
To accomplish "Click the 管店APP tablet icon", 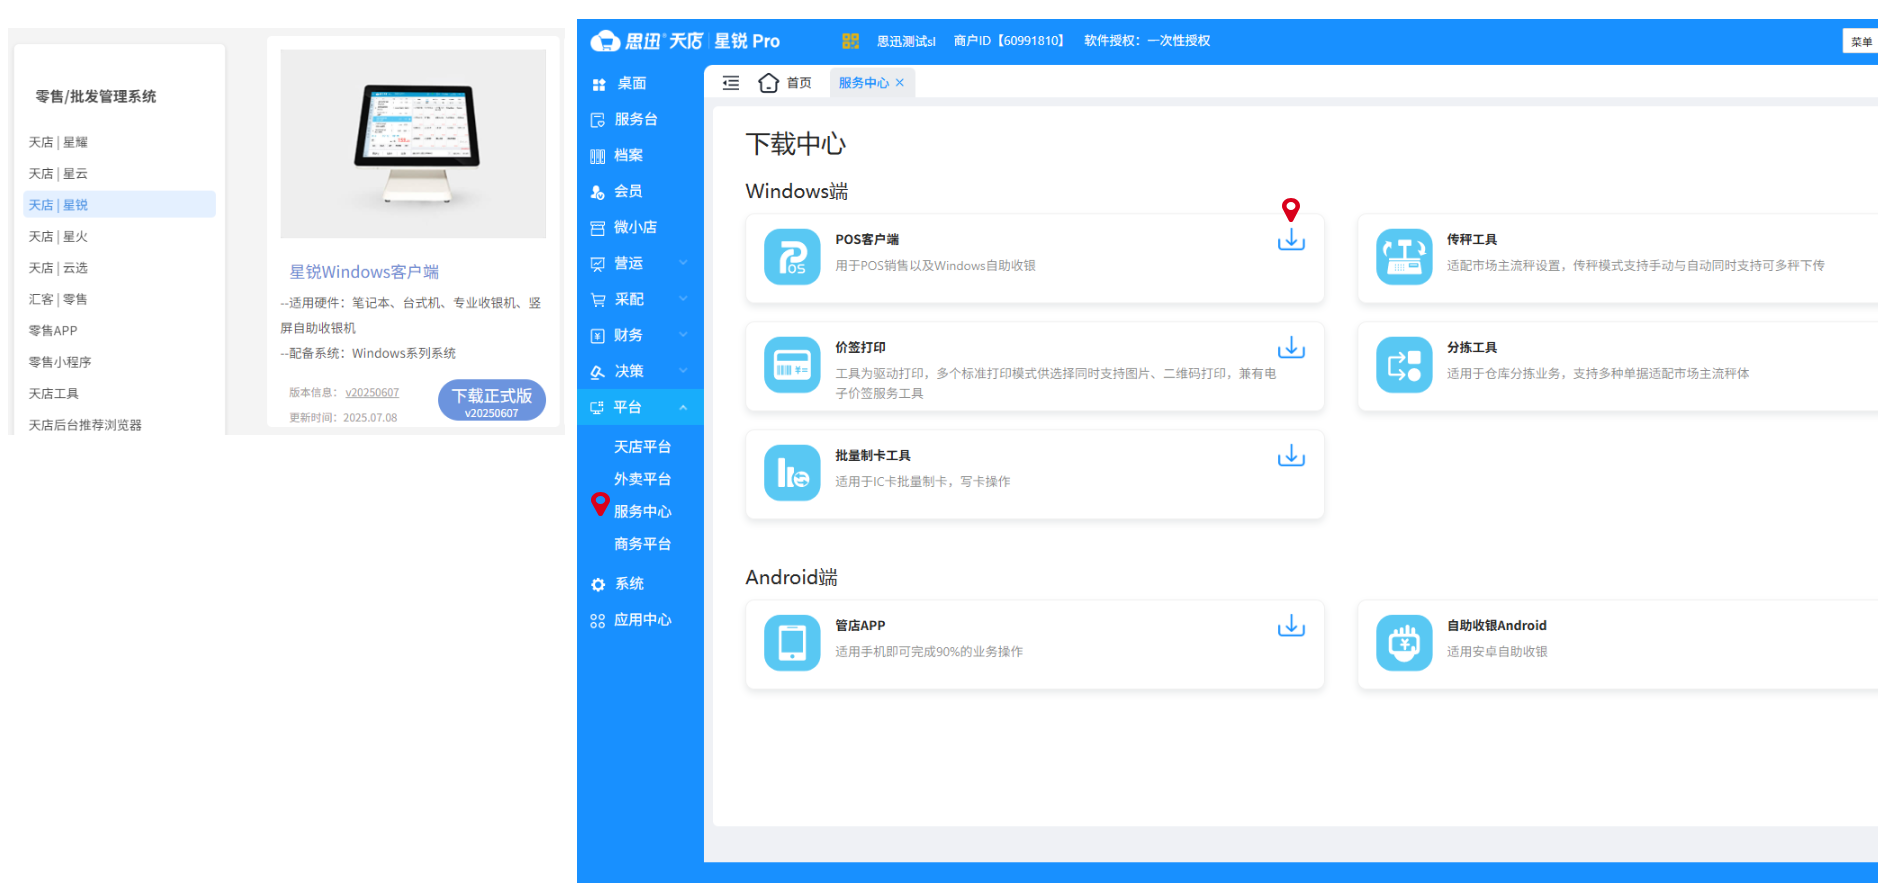I will tap(792, 643).
